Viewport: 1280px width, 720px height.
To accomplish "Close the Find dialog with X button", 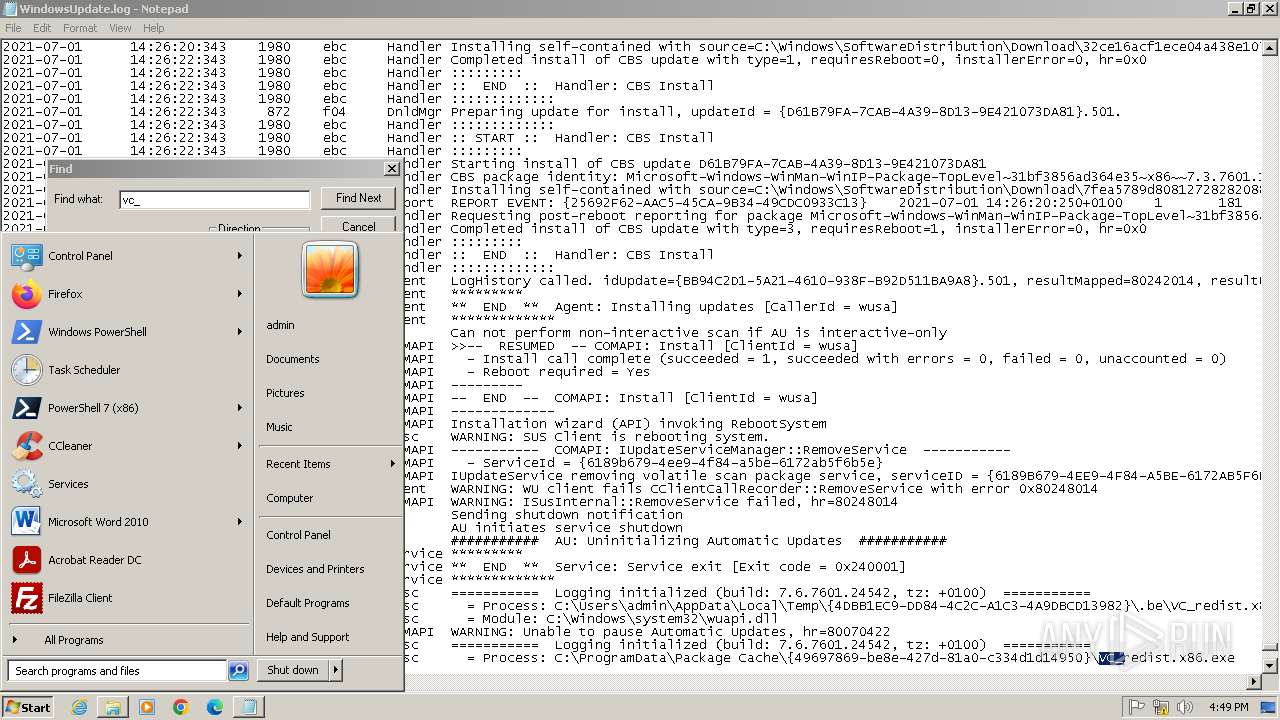I will [x=391, y=169].
